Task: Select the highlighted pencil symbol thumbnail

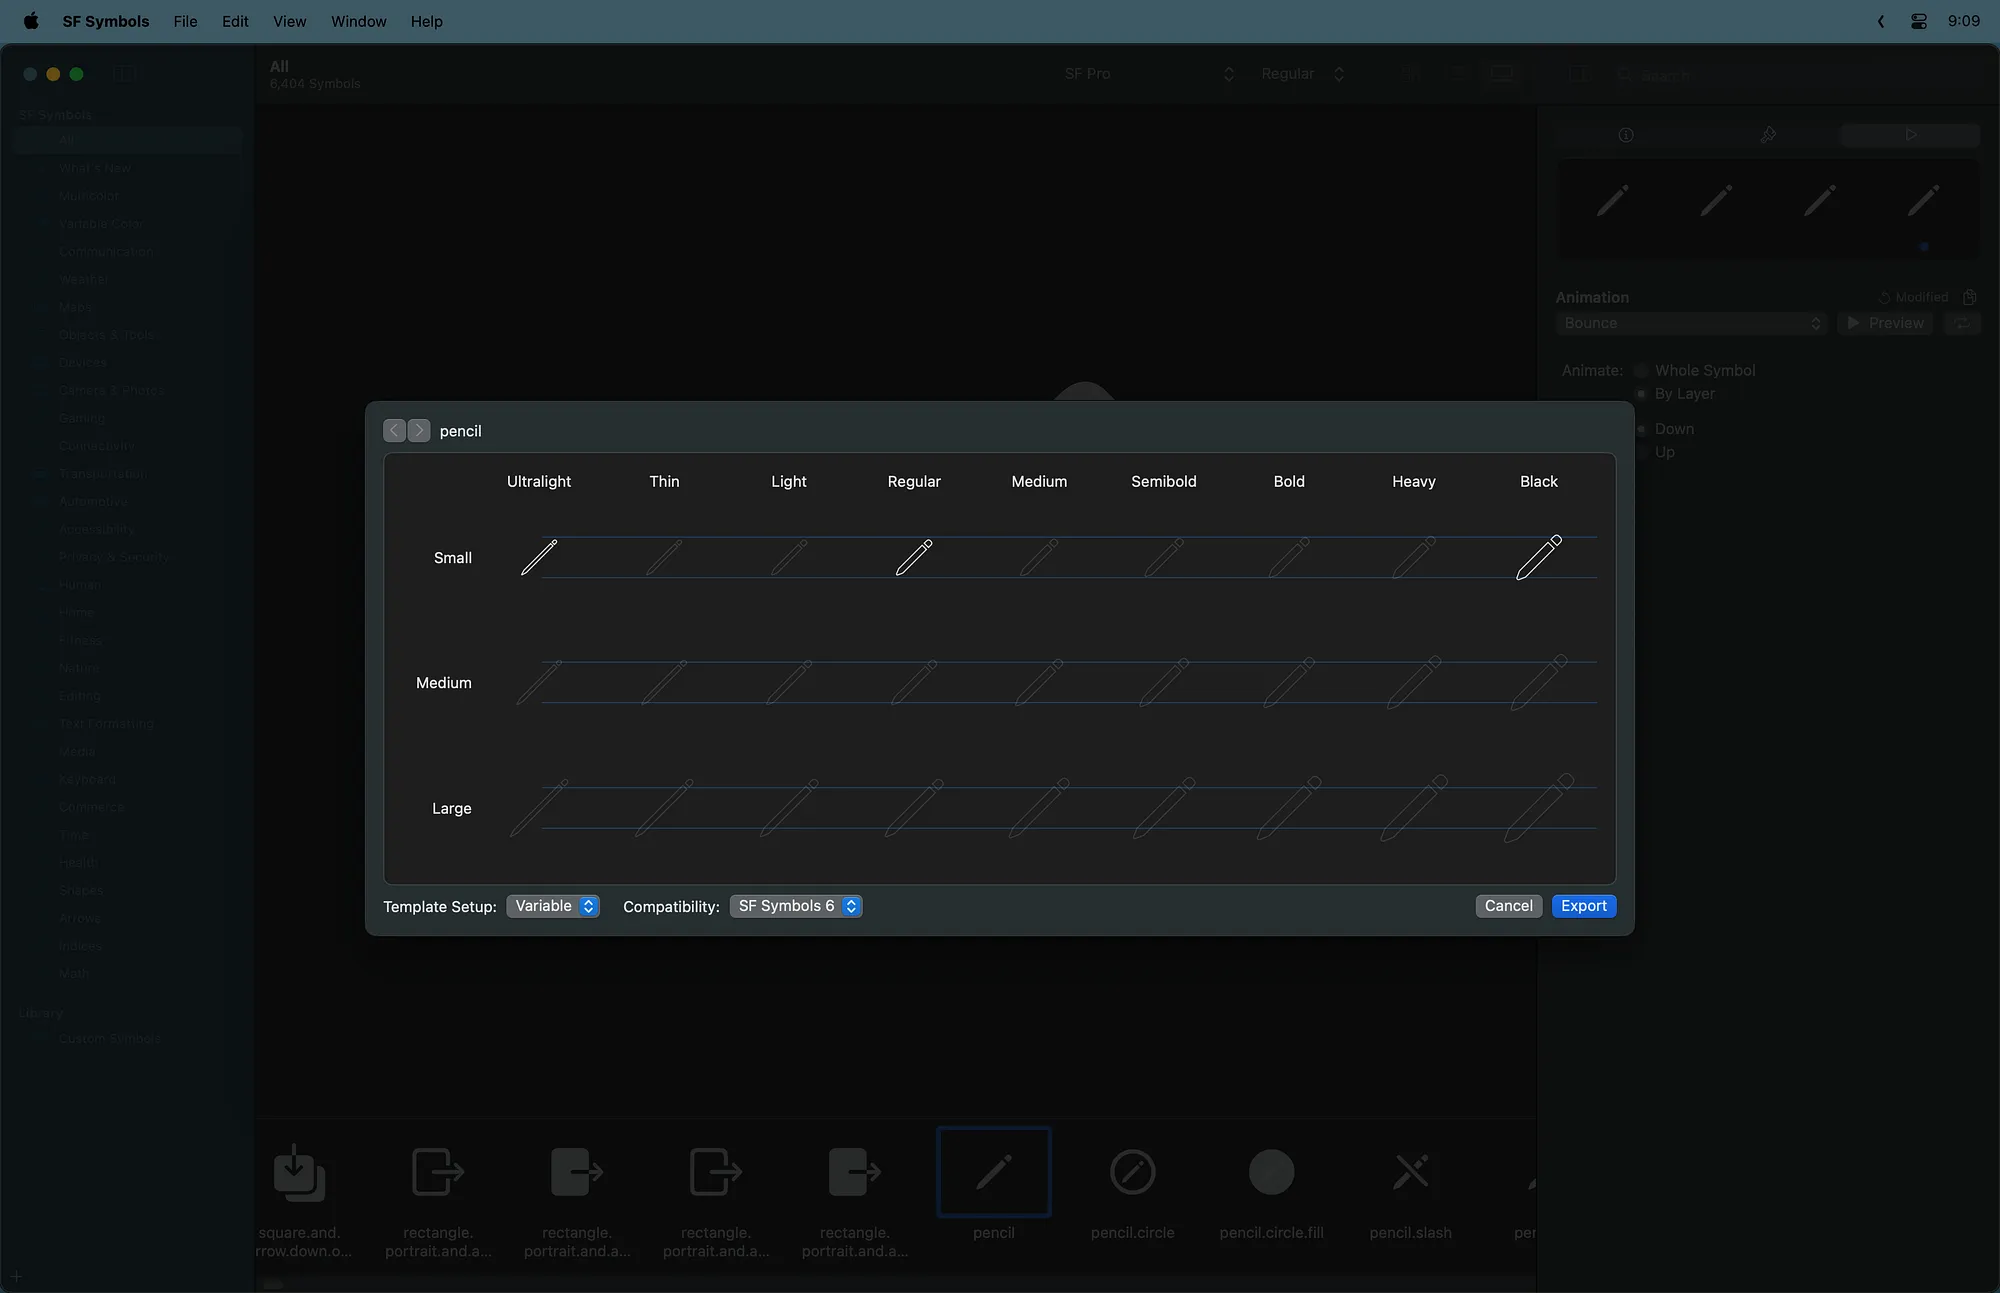Action: pos(994,1172)
